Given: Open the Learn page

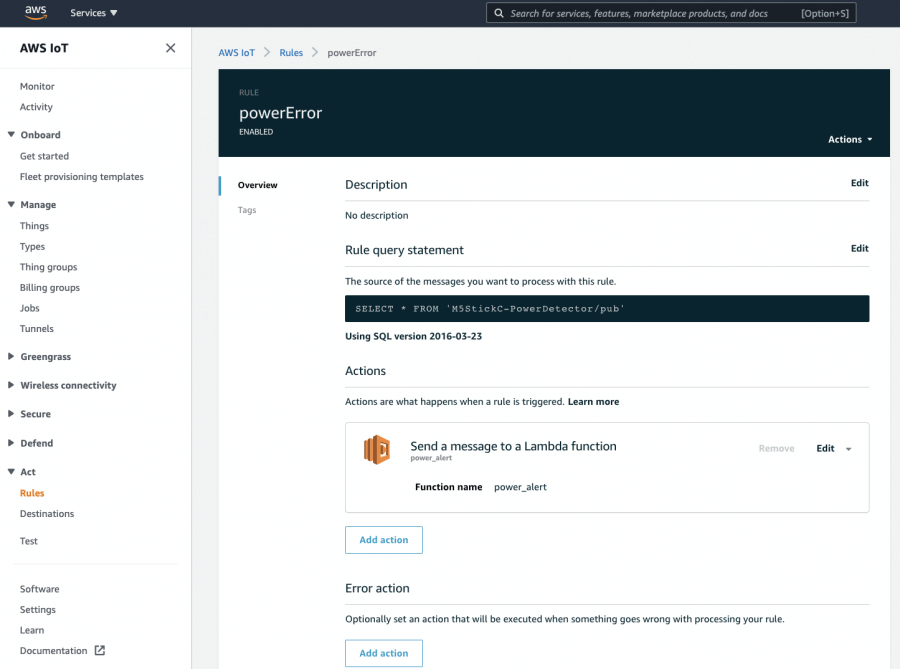Looking at the screenshot, I should [x=32, y=630].
